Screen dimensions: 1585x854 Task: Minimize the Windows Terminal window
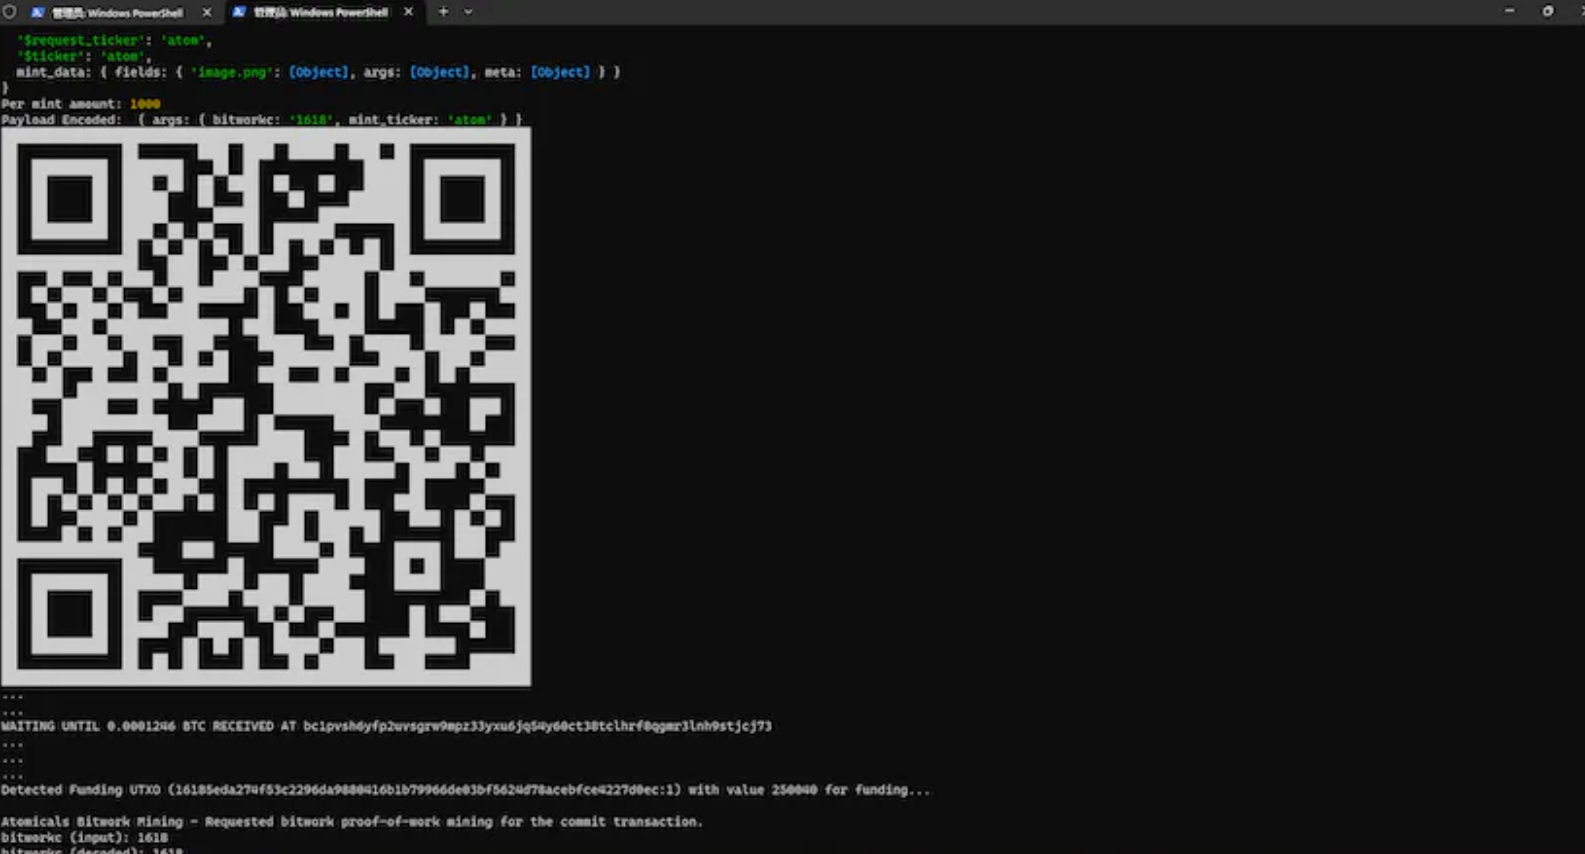(x=1509, y=11)
